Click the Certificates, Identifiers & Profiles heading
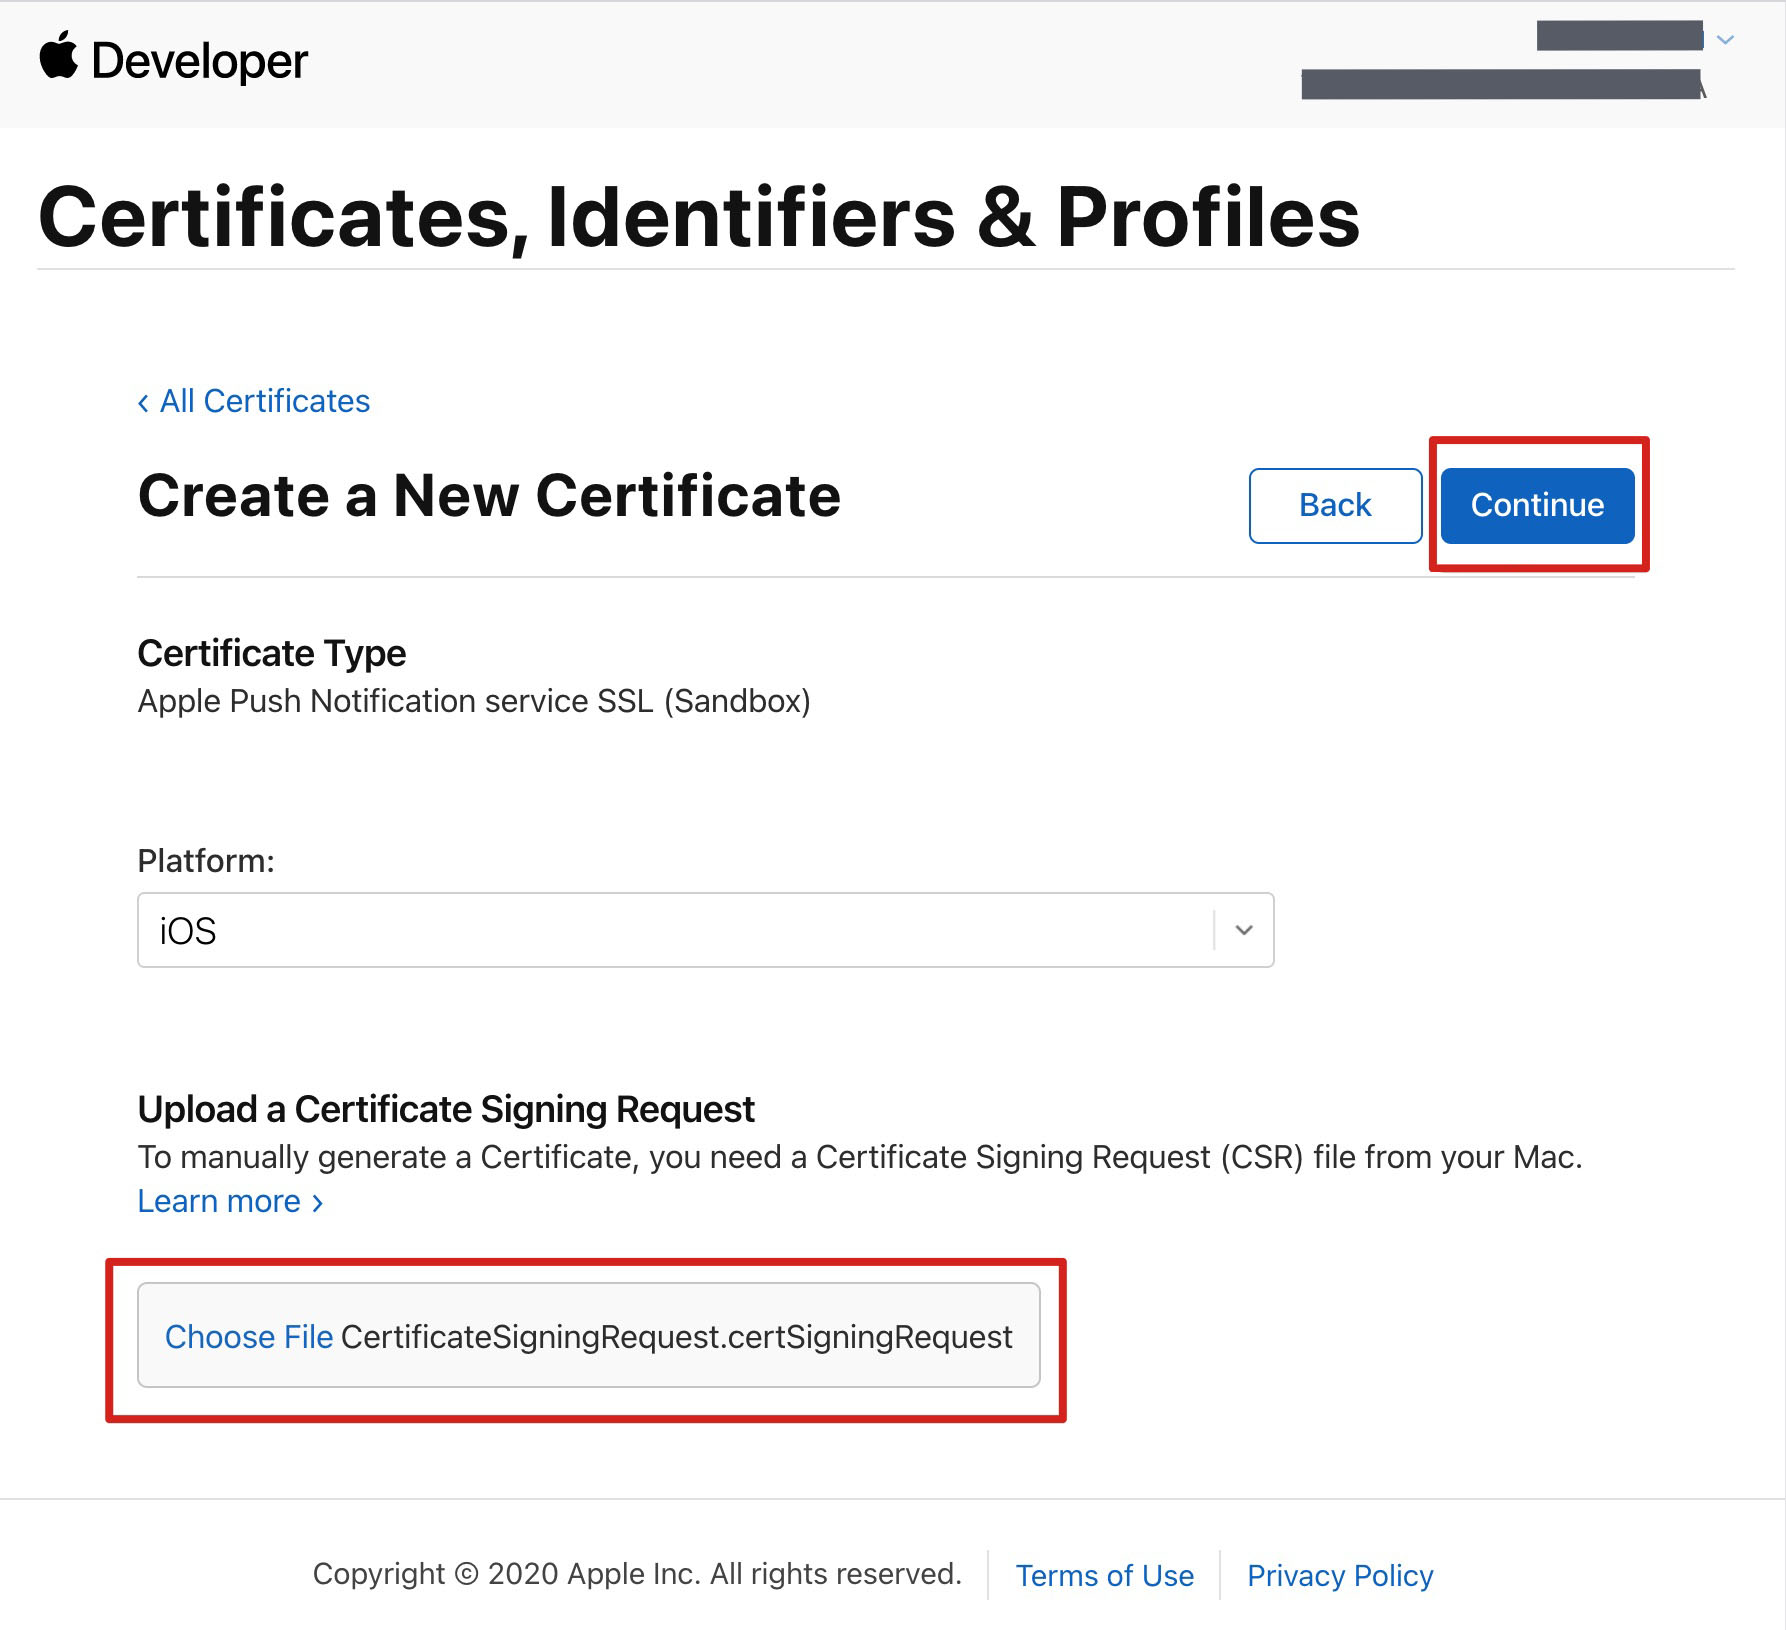Image resolution: width=1786 pixels, height=1630 pixels. [x=698, y=217]
